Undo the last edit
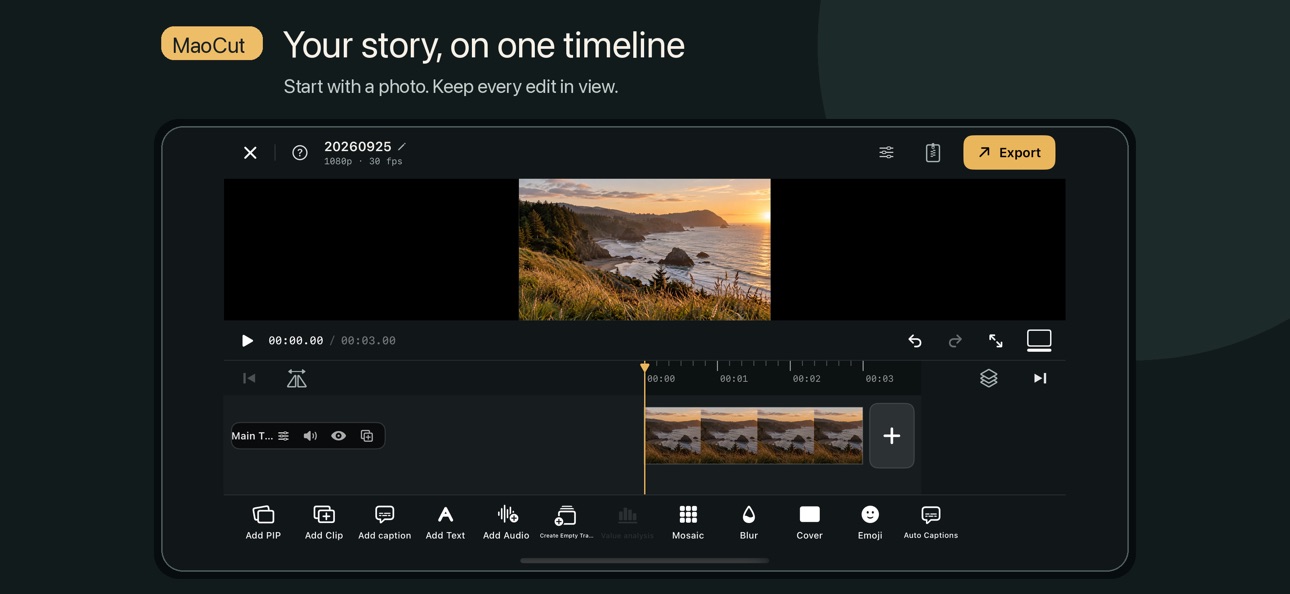This screenshot has width=1290, height=594. [x=915, y=341]
